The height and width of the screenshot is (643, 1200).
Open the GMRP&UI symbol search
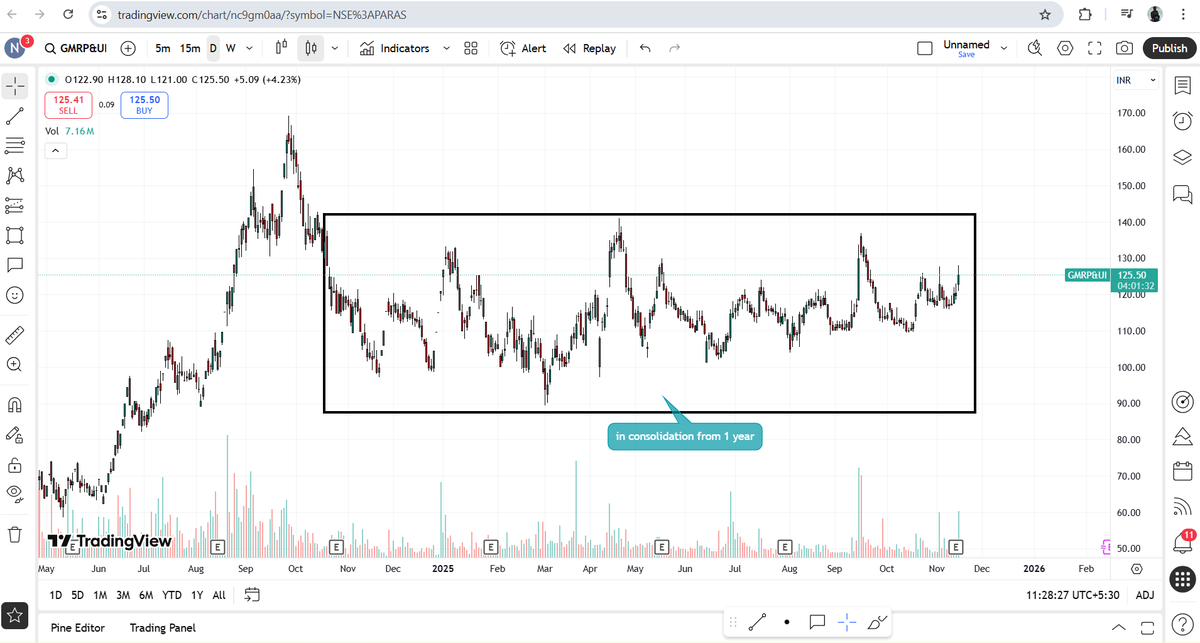pos(77,48)
